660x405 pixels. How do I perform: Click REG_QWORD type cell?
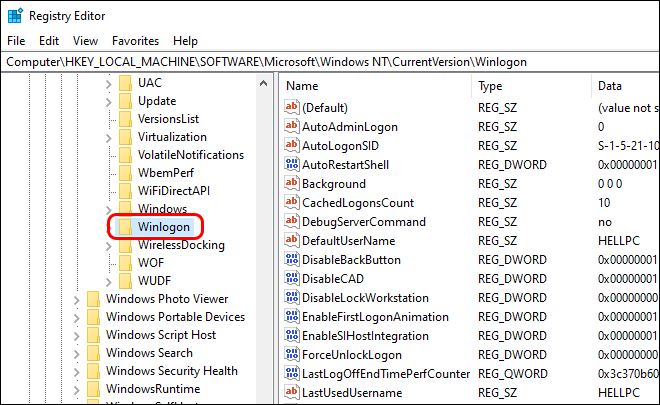pyautogui.click(x=513, y=374)
